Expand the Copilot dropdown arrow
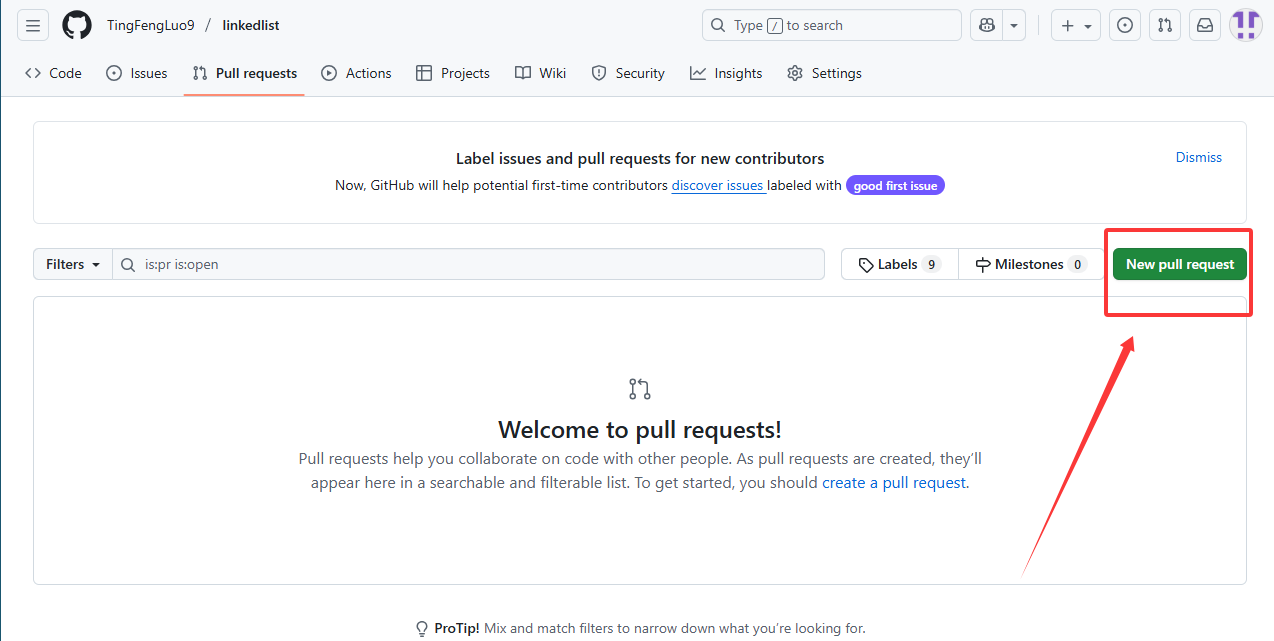 (x=1015, y=26)
